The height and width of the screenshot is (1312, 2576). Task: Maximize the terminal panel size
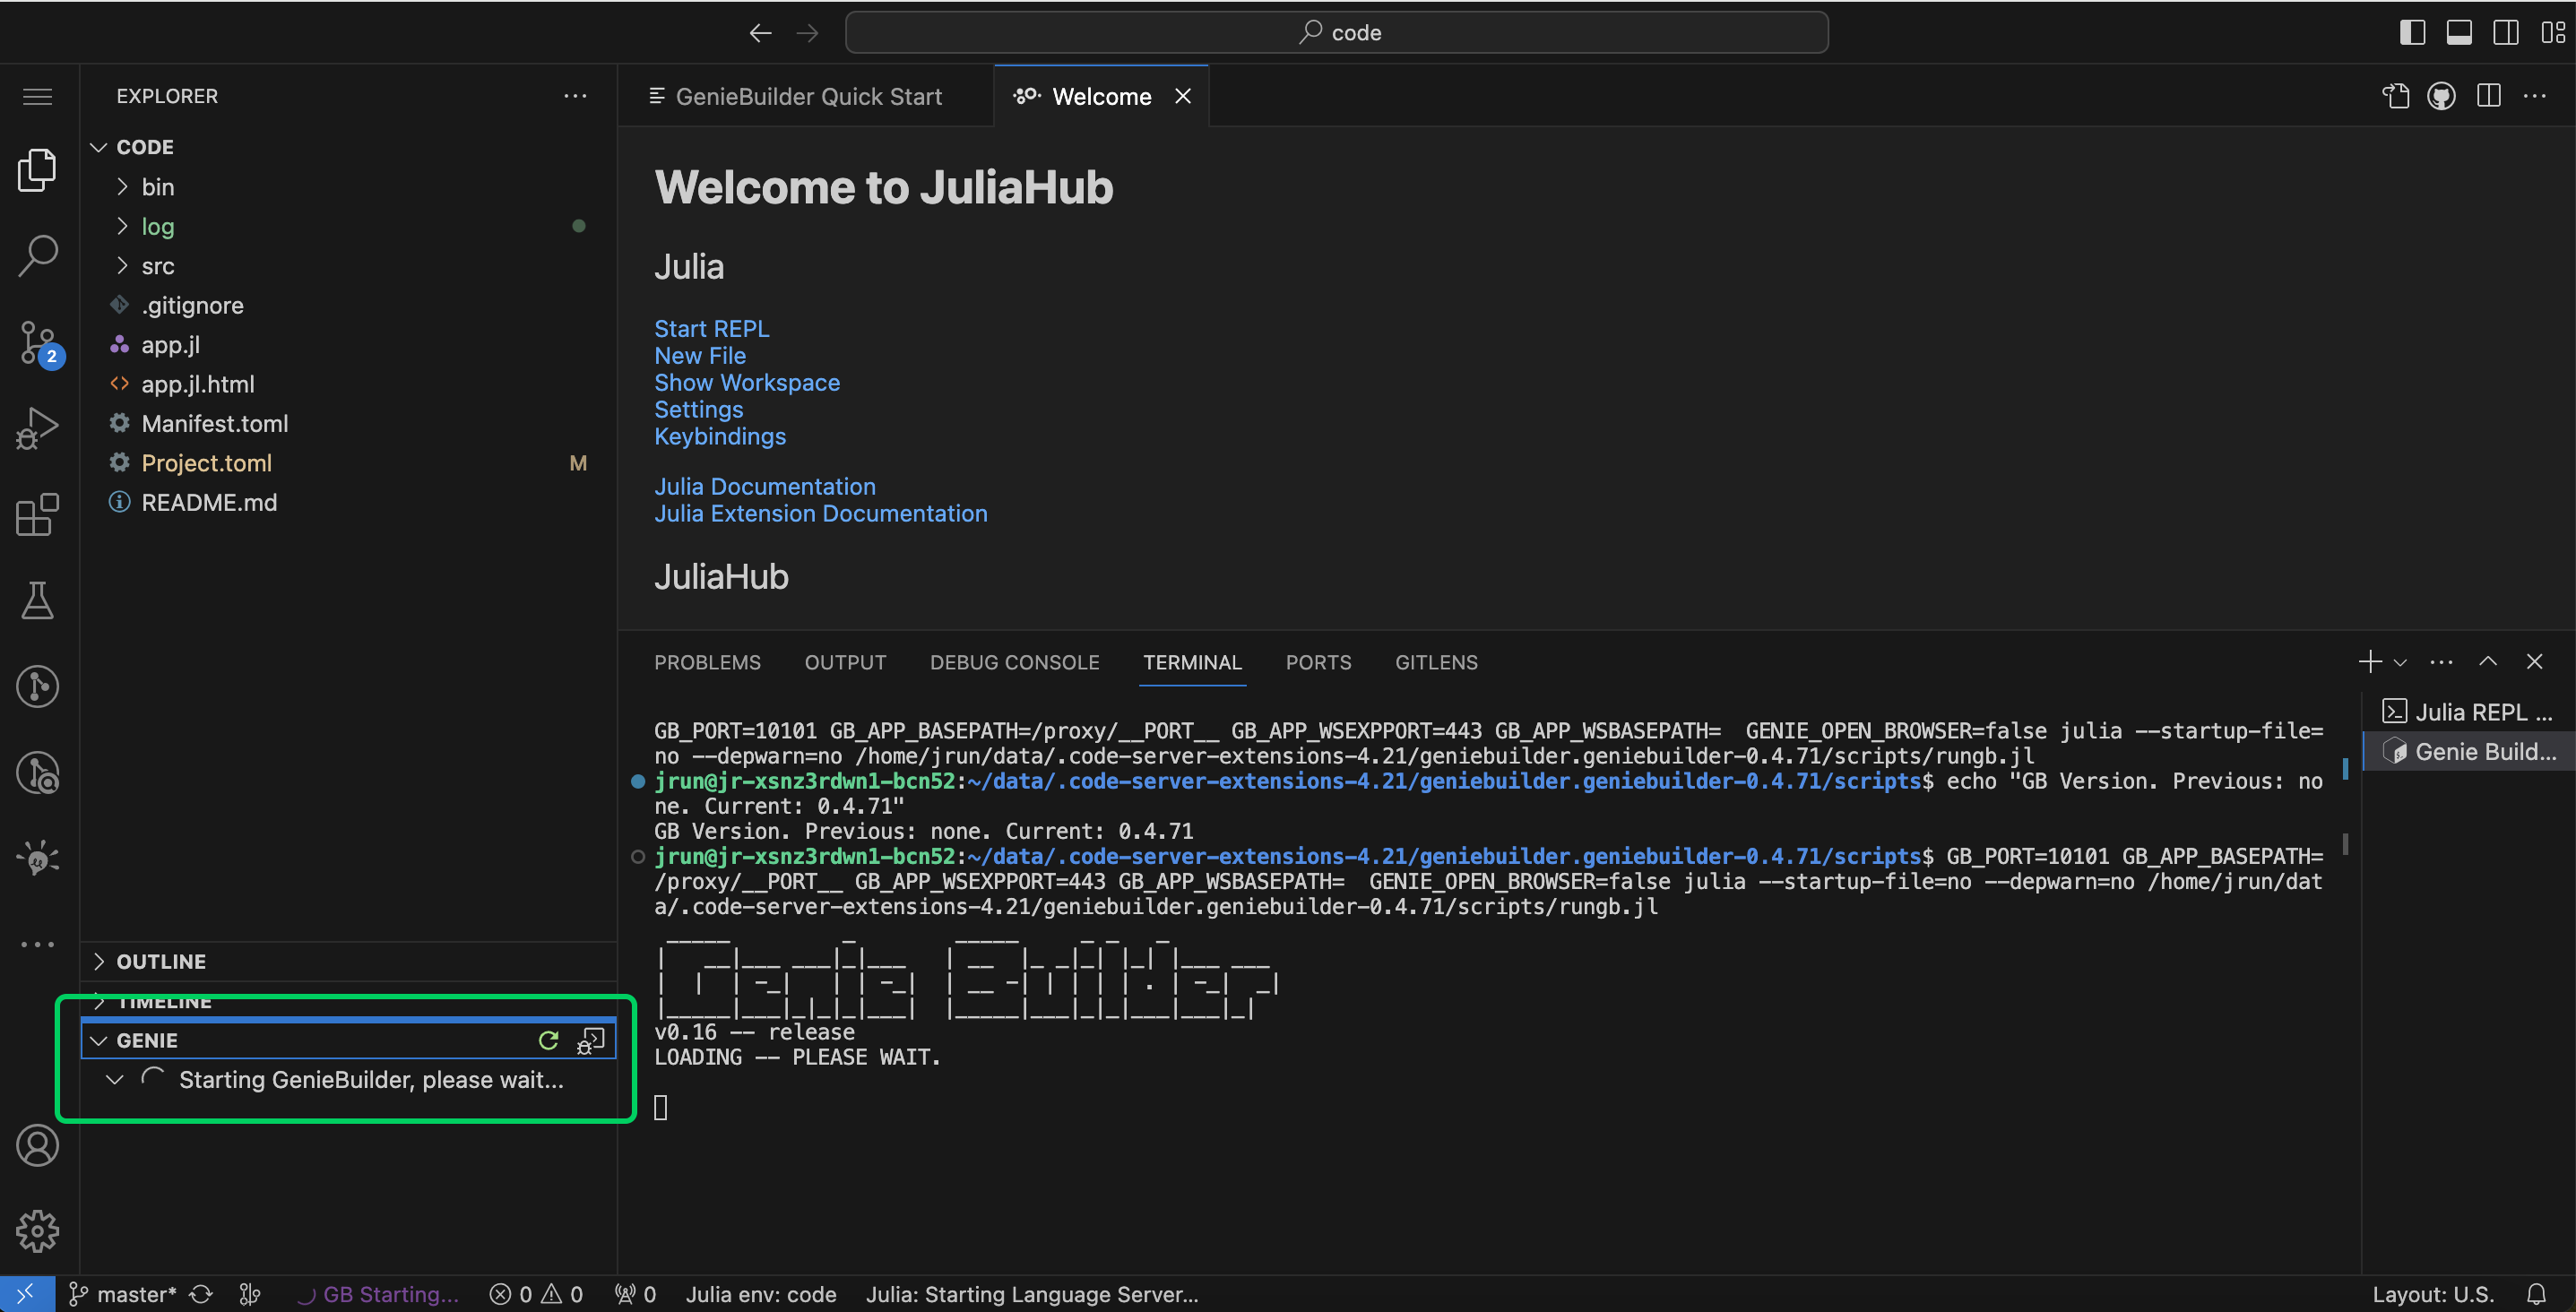pyautogui.click(x=2488, y=662)
